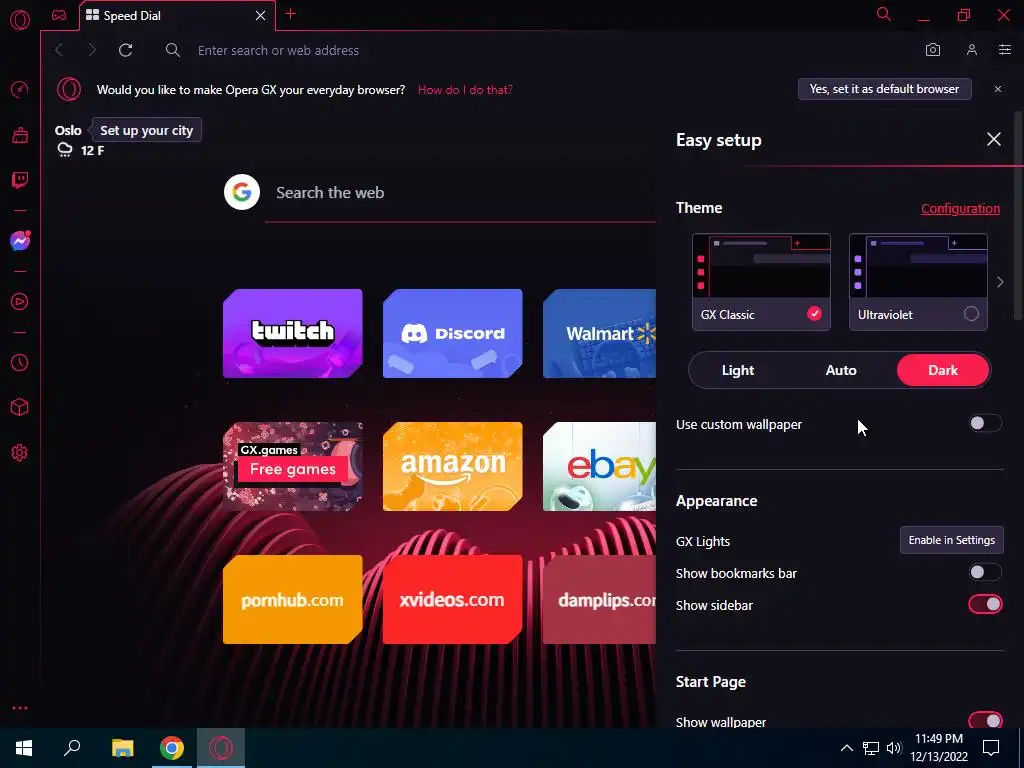1024x768 pixels.
Task: Open the taskbar clock and date
Action: 938,748
